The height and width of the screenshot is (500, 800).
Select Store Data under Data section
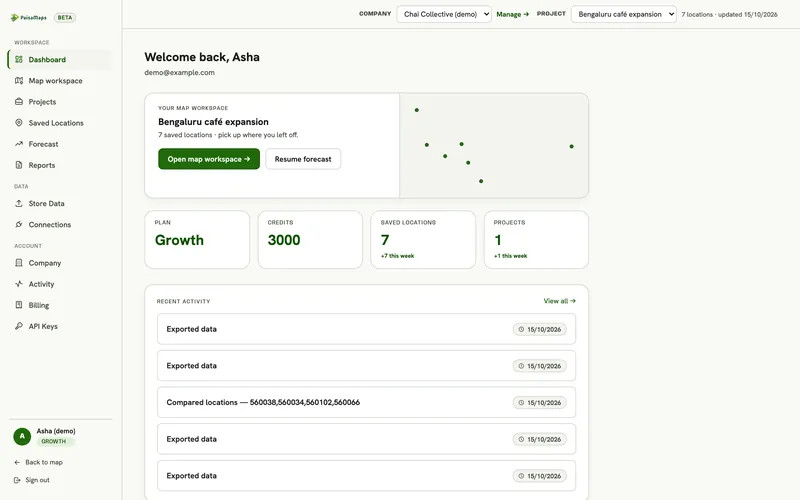pos(59,203)
